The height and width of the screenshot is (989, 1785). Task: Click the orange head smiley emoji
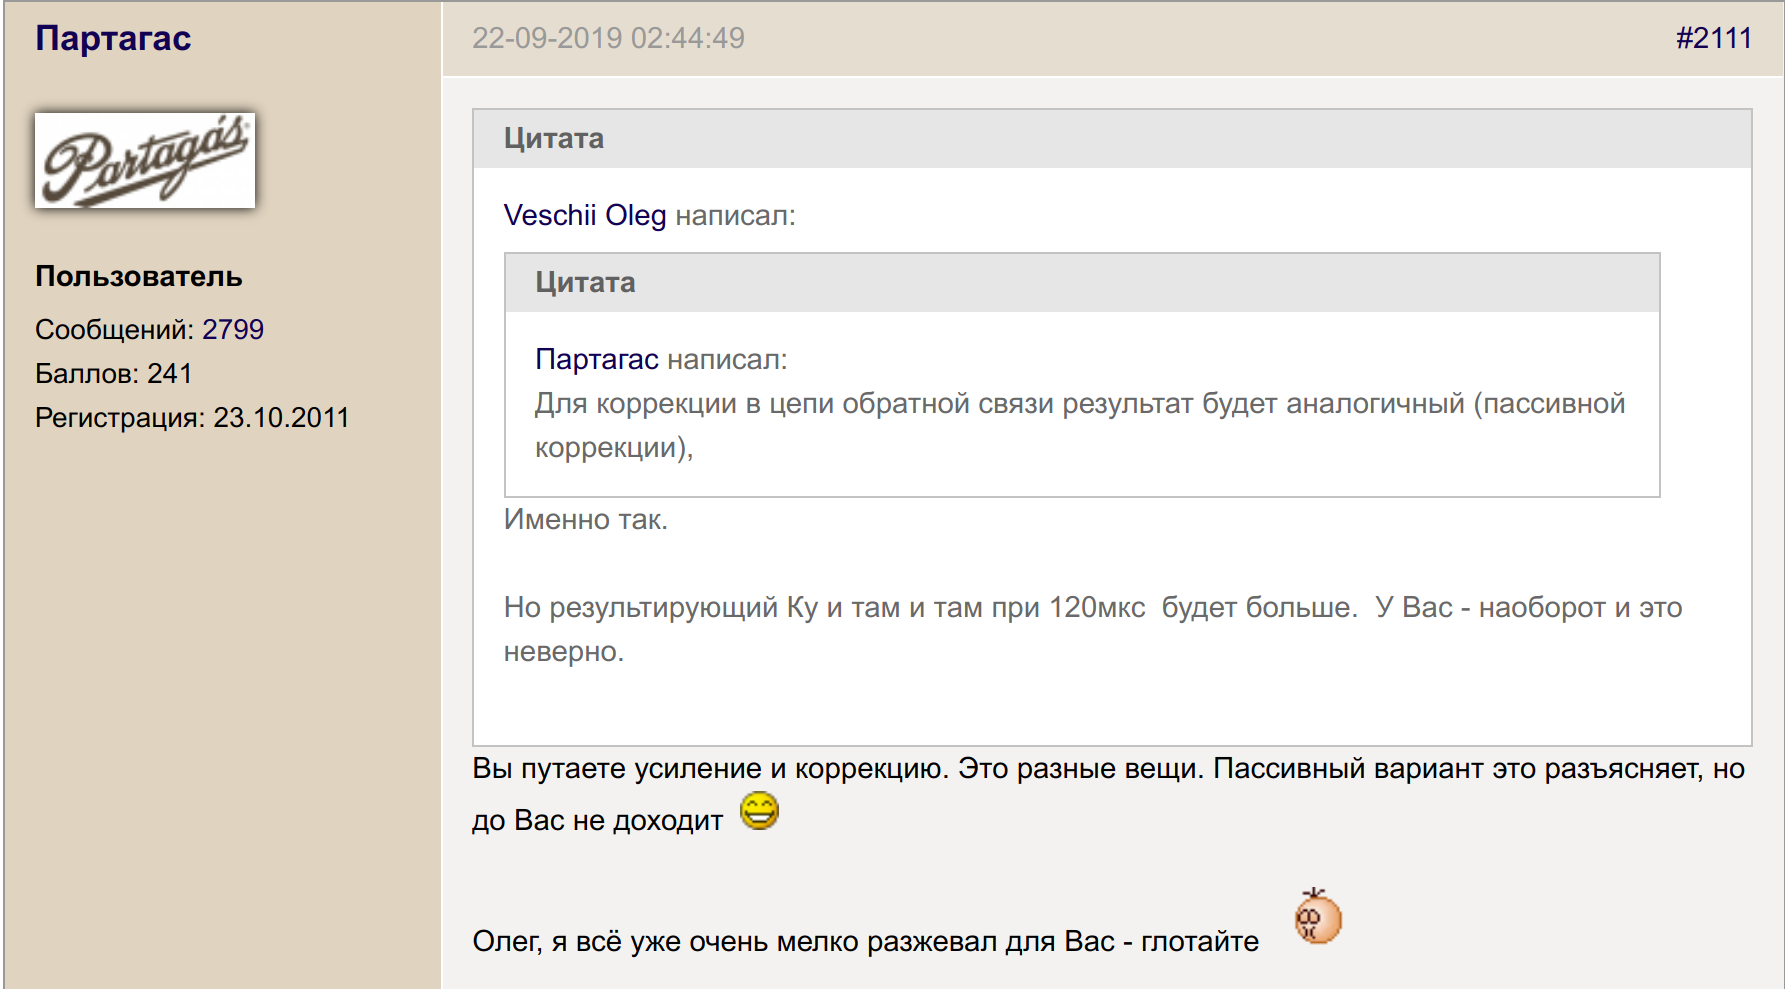pyautogui.click(x=1317, y=917)
